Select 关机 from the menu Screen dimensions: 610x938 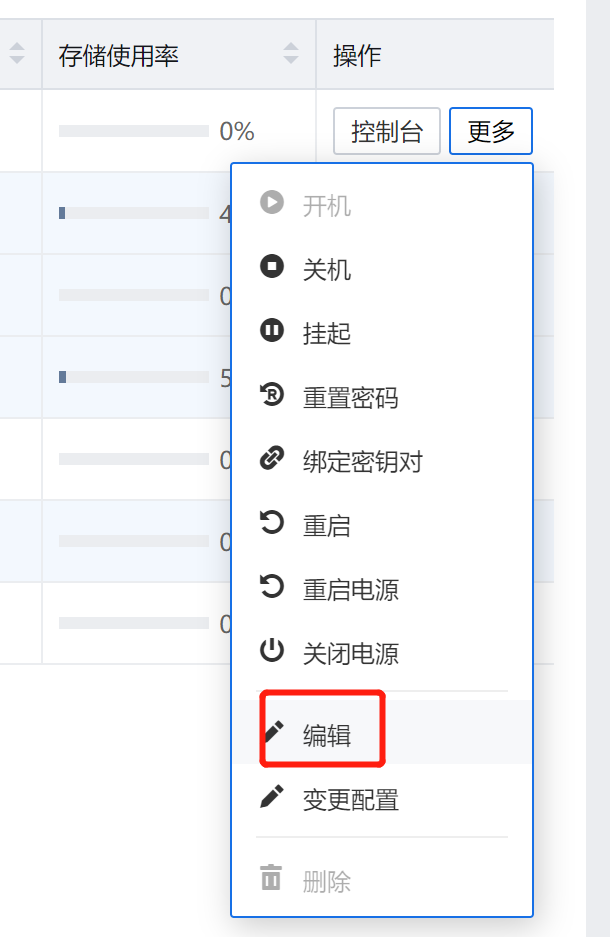tap(327, 270)
